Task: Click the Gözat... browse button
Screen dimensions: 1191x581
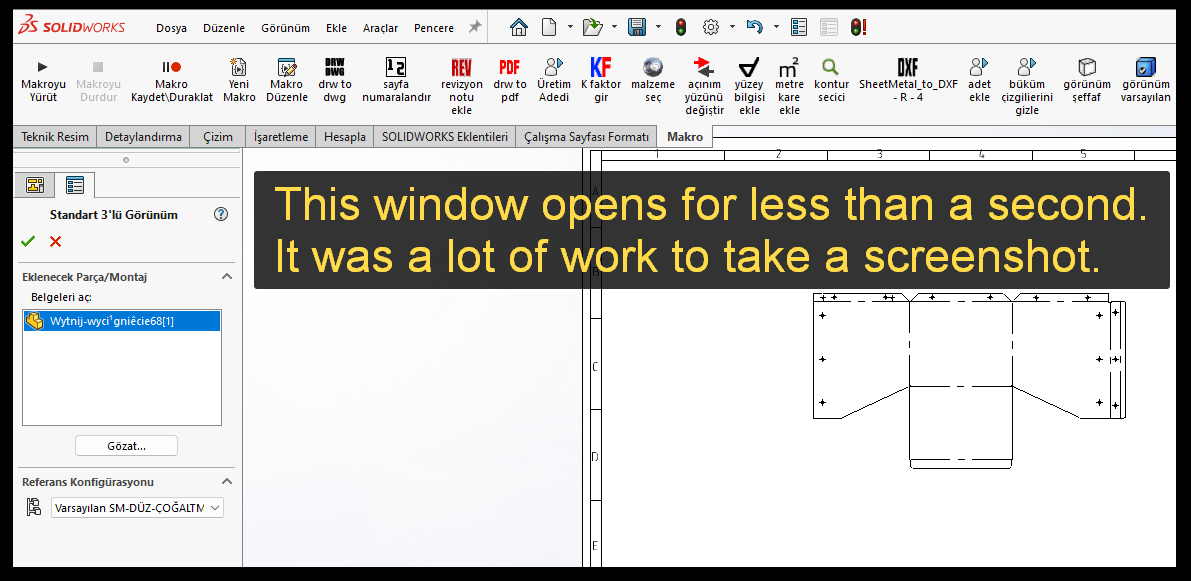Action: 126,446
